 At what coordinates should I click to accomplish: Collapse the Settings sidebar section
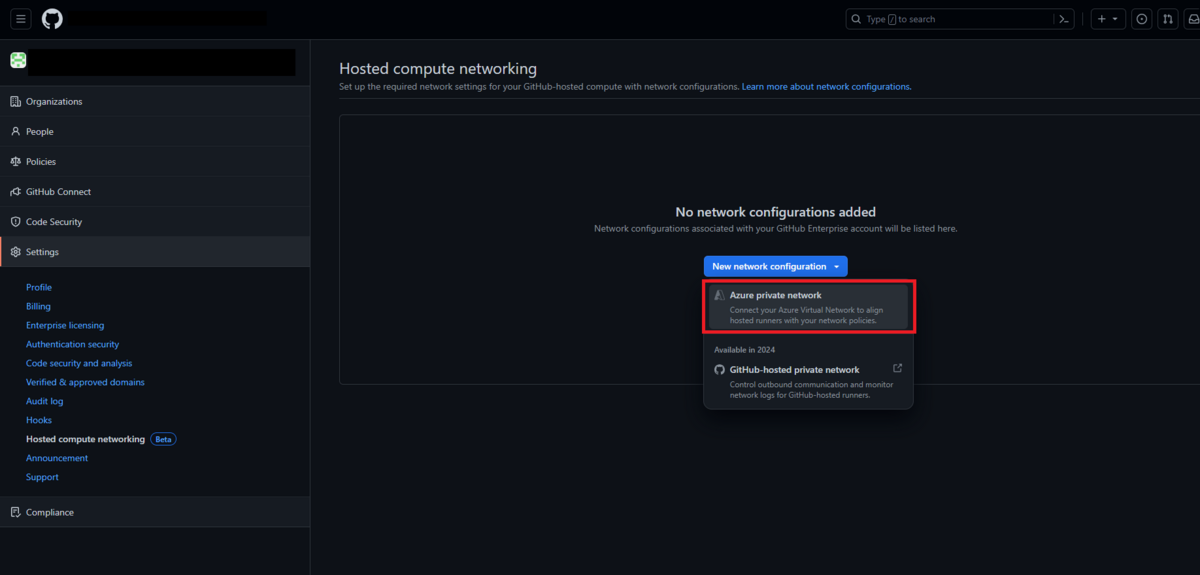click(x=155, y=252)
